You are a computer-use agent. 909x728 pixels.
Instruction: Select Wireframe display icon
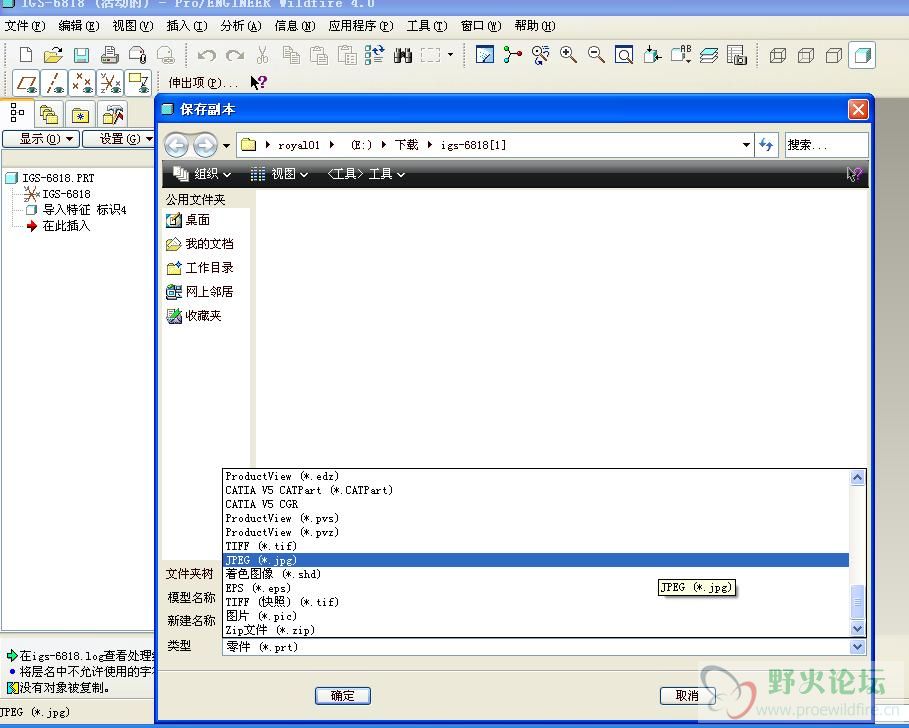coord(777,56)
